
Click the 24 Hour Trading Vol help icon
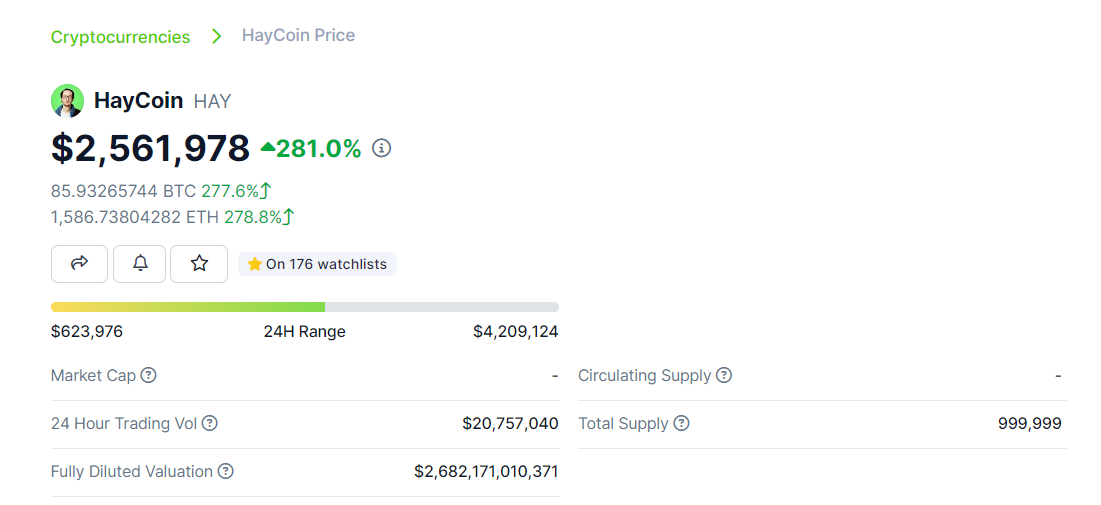(x=210, y=424)
